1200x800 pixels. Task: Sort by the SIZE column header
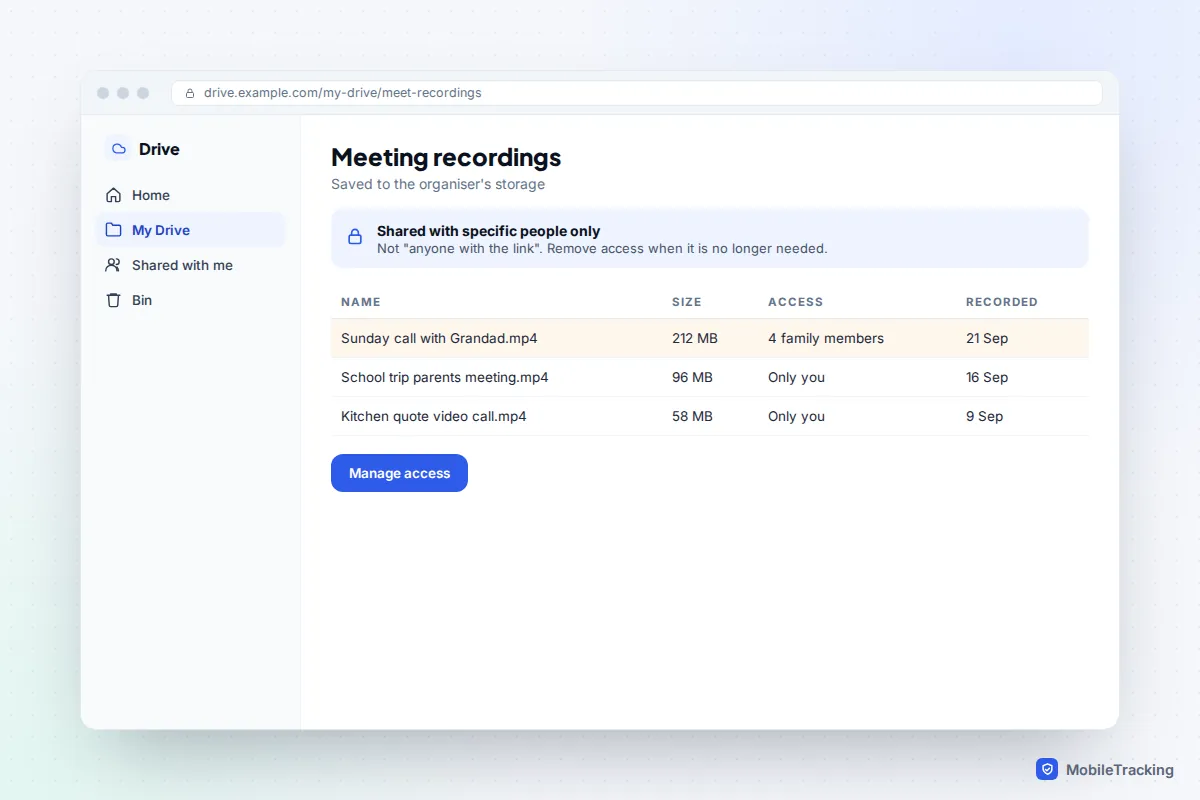pyautogui.click(x=687, y=302)
